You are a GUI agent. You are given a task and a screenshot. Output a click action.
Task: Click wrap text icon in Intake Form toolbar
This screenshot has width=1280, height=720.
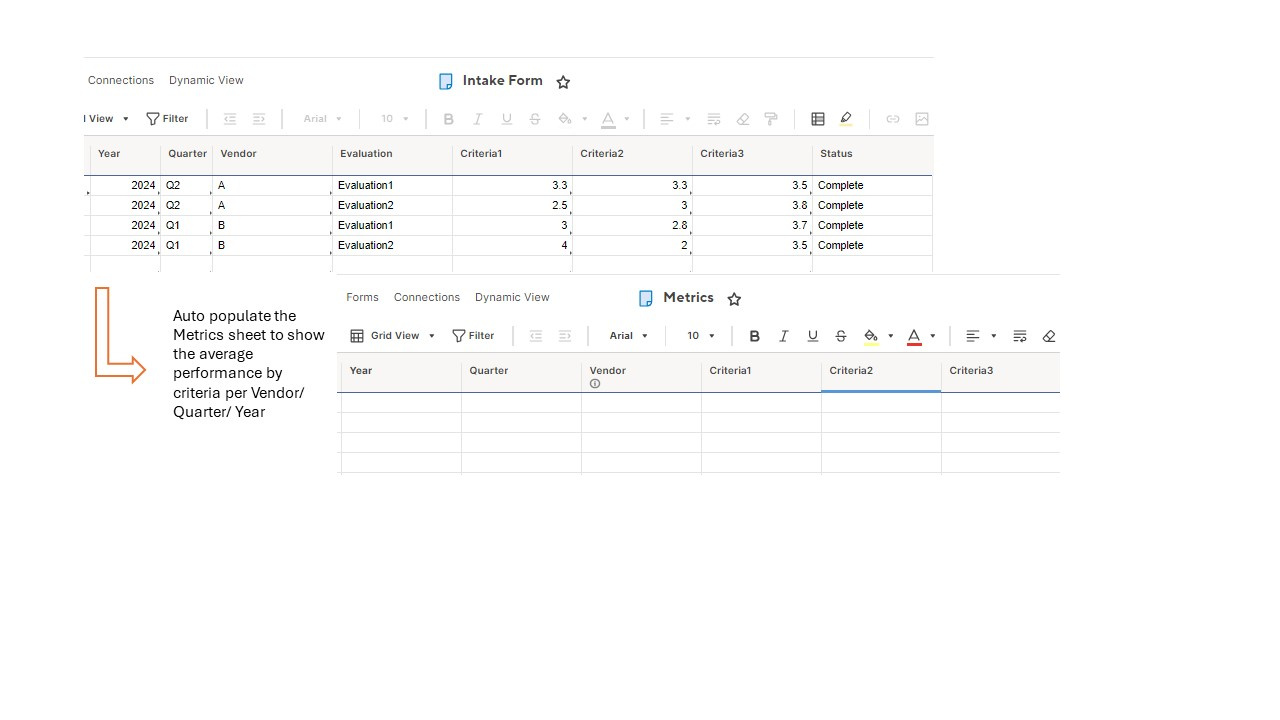714,119
